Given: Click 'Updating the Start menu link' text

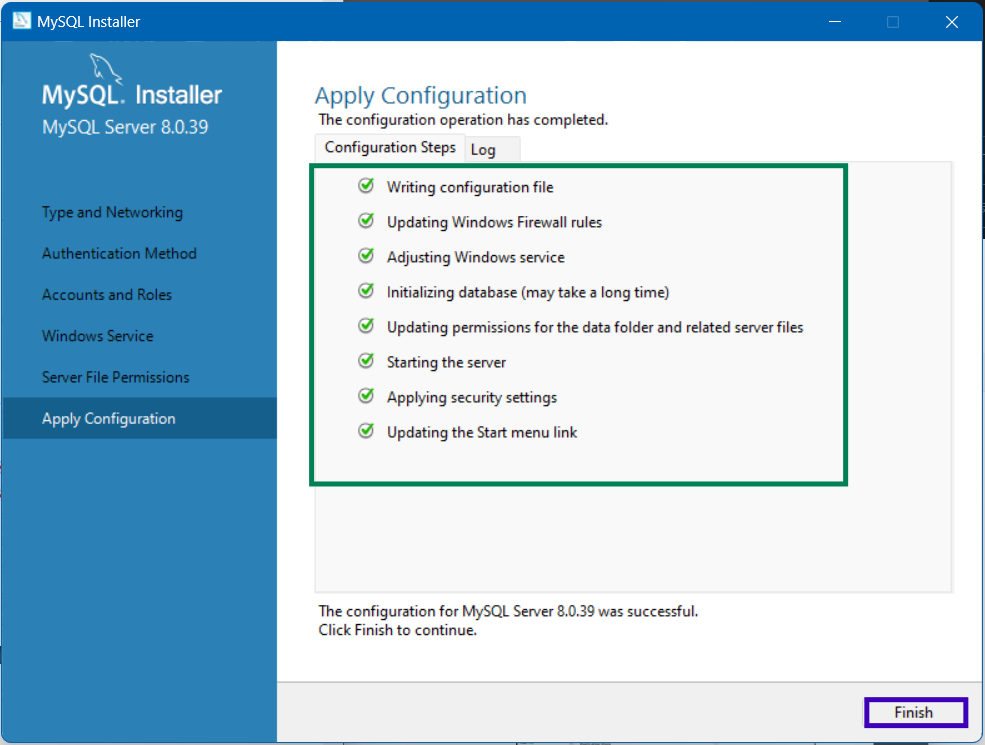Looking at the screenshot, I should pyautogui.click(x=482, y=432).
